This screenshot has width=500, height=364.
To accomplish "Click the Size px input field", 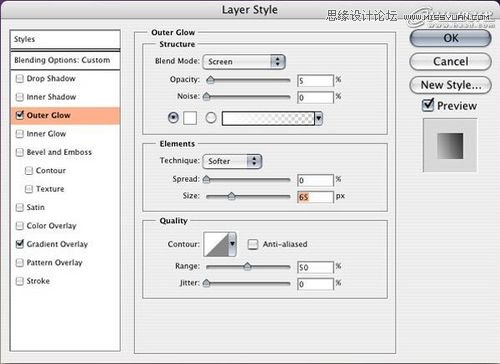I will 315,197.
